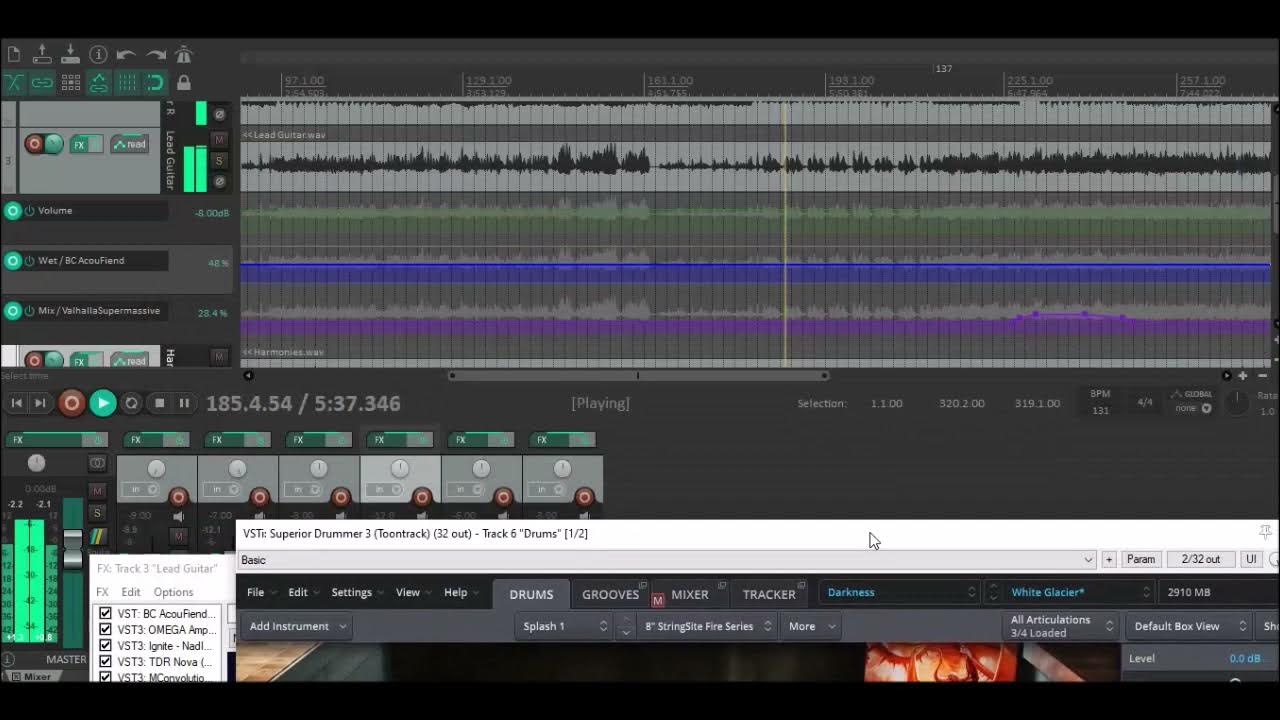Toggle the lock padlock icon
This screenshot has height=720, width=1280.
coord(183,82)
